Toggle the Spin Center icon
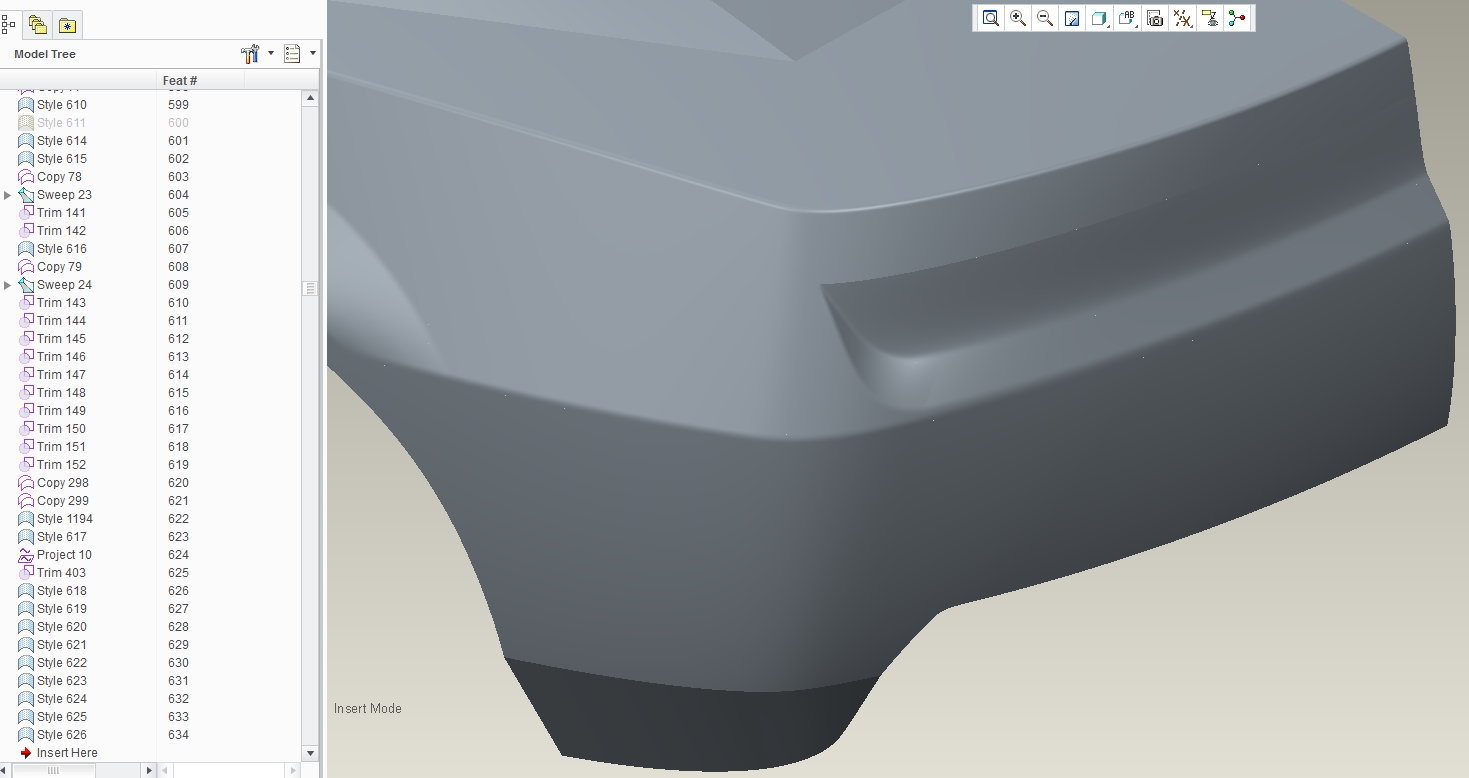The width and height of the screenshot is (1469, 778). click(1237, 18)
